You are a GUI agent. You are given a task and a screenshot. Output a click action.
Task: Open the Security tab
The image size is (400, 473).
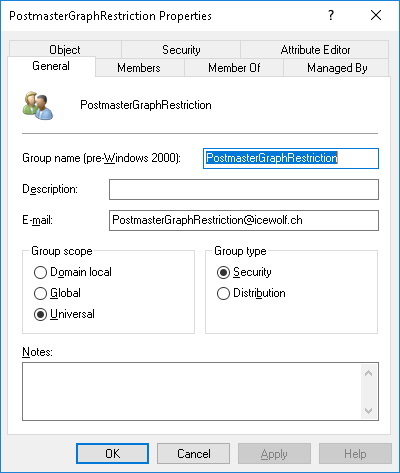pyautogui.click(x=181, y=50)
